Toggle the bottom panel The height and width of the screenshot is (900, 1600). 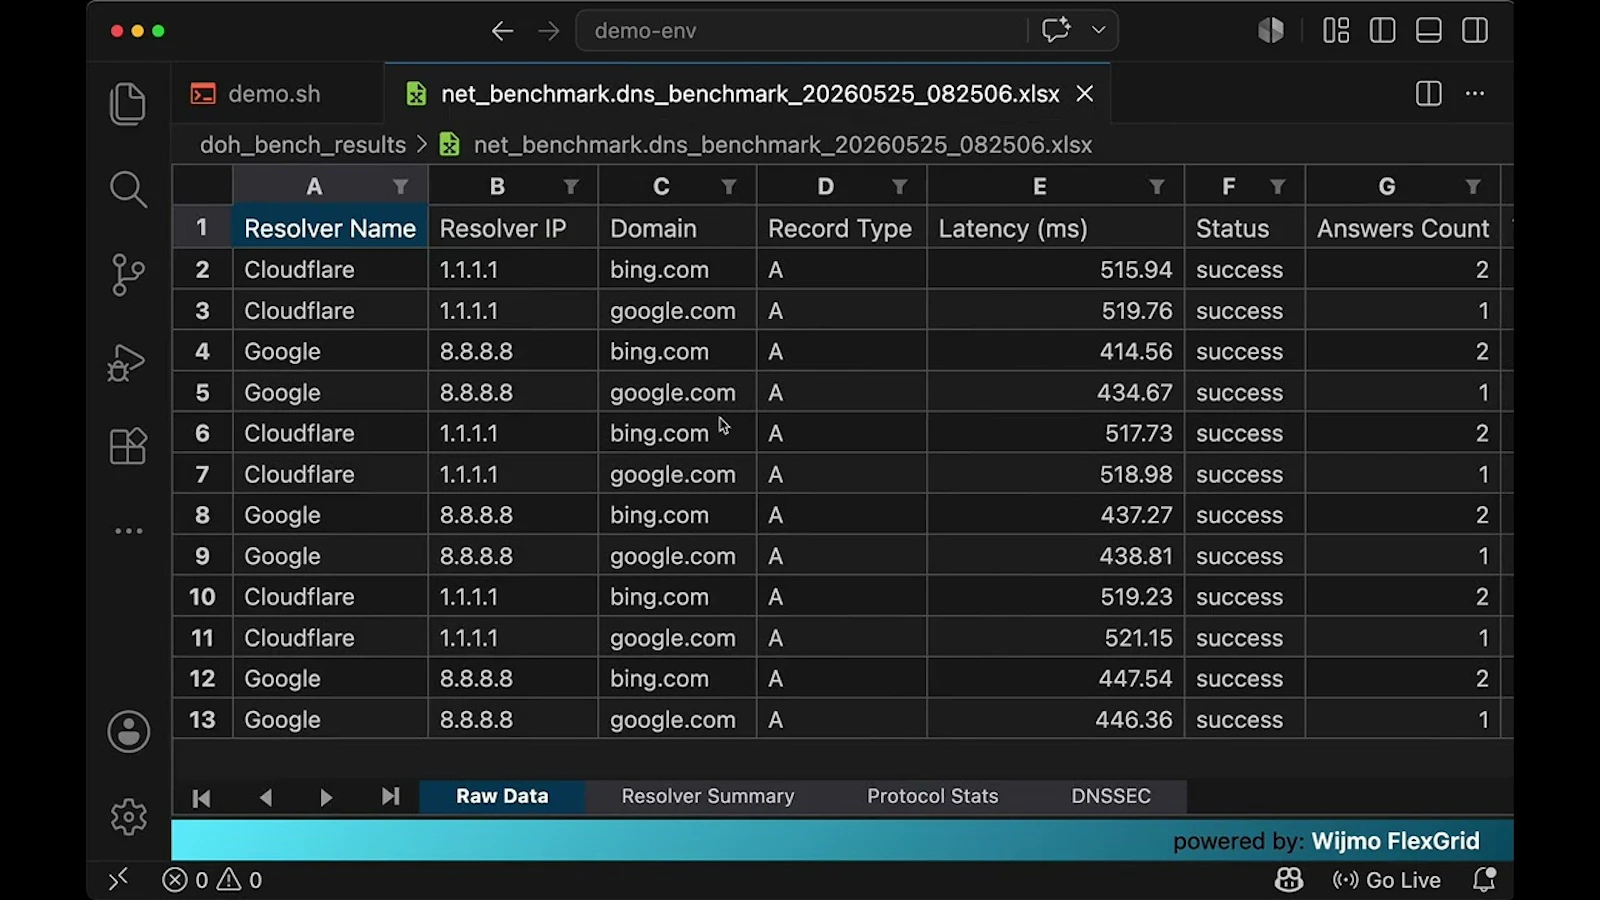coord(1429,31)
